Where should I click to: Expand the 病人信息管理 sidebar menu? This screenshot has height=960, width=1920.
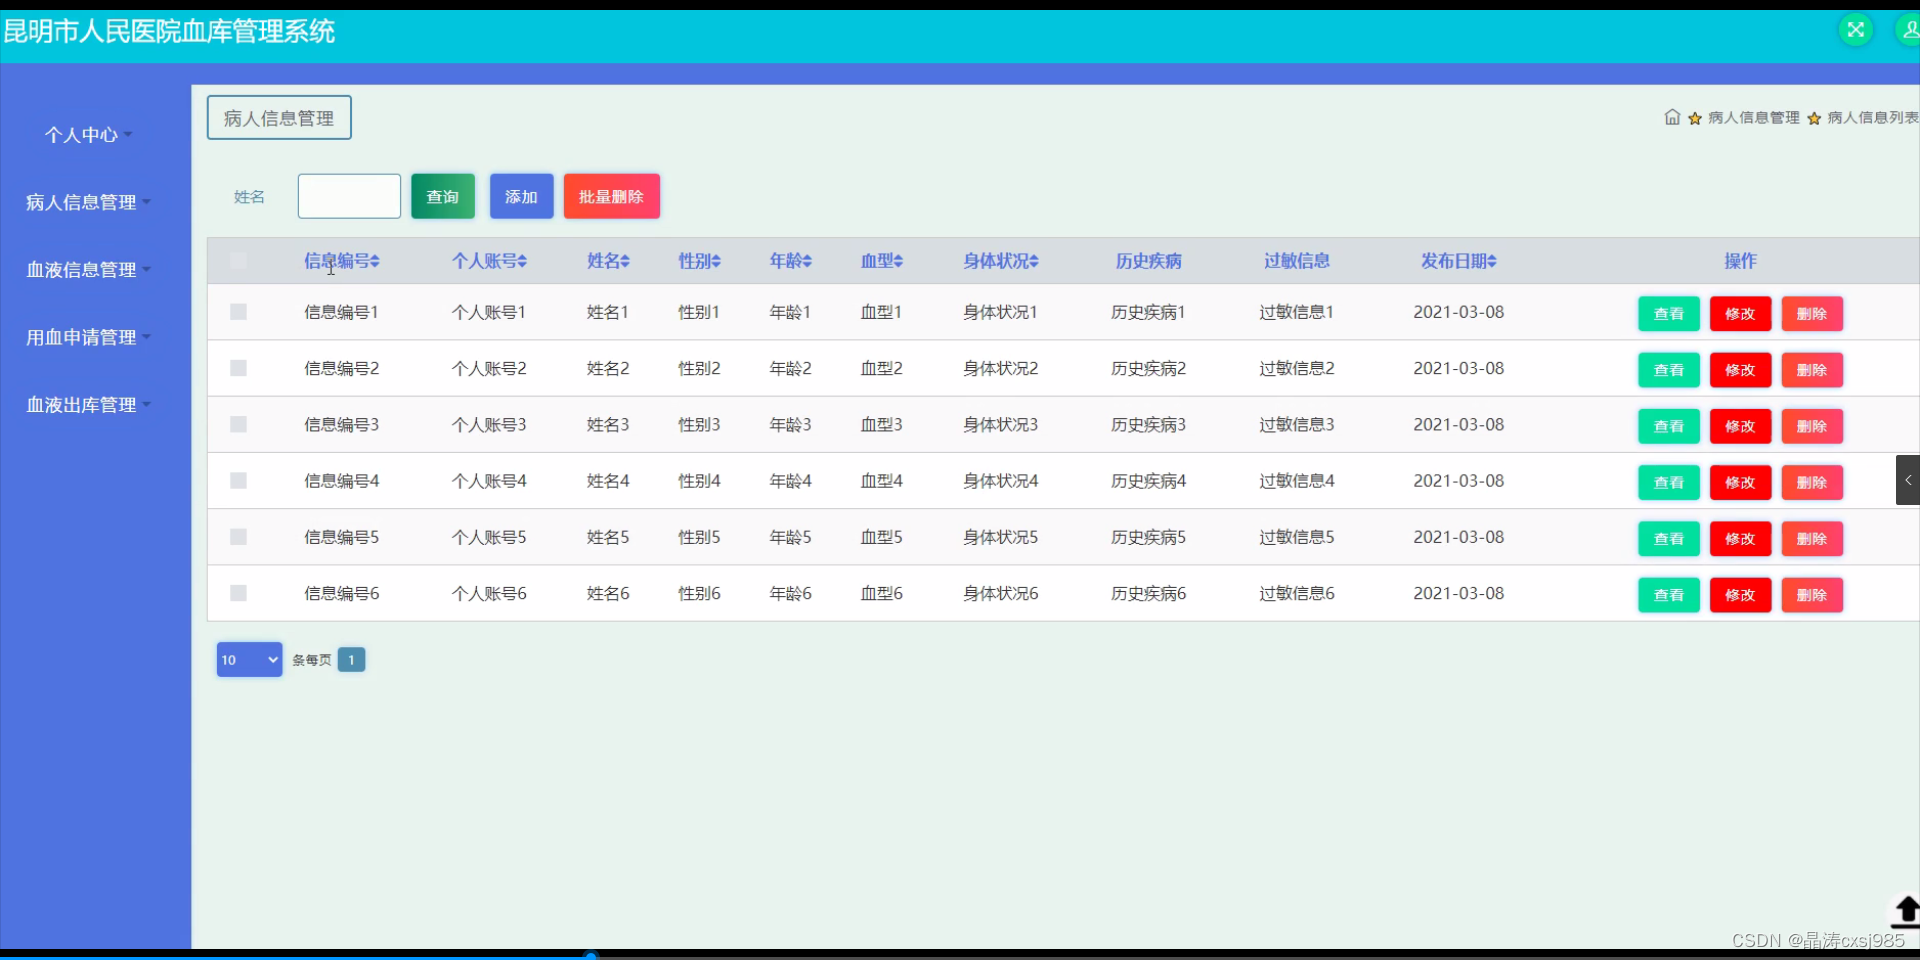[88, 202]
